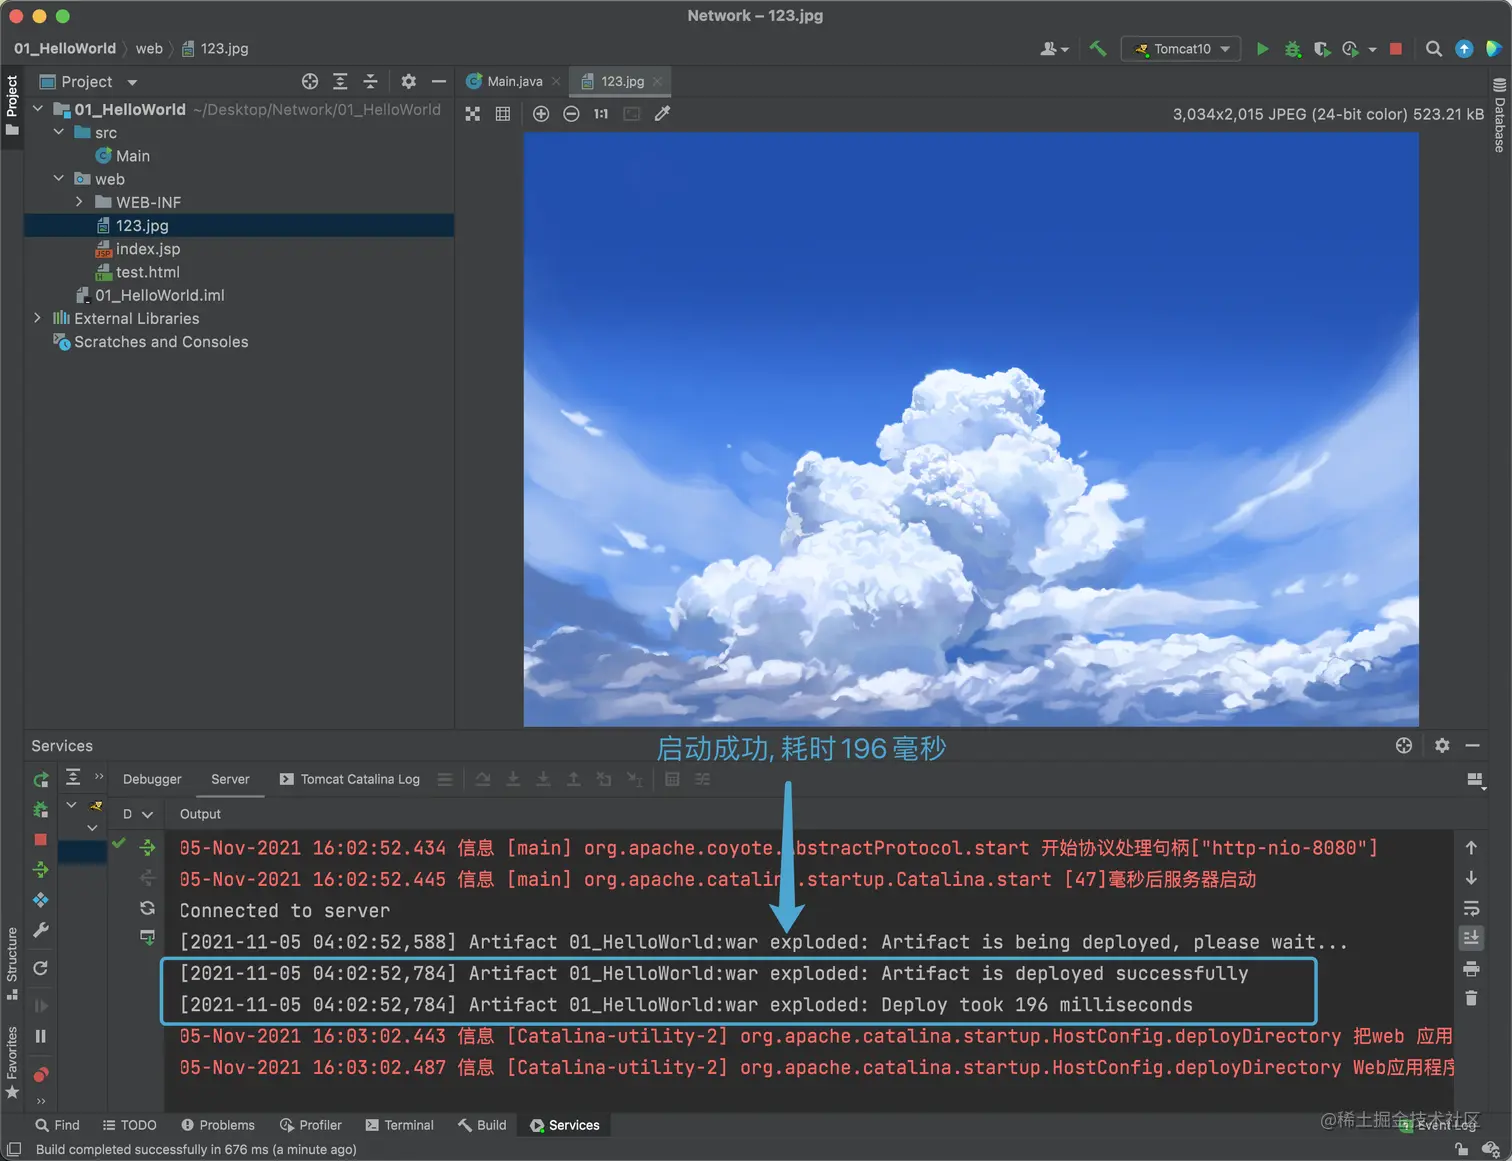Select the Debugger tab in Services
The height and width of the screenshot is (1161, 1512).
[152, 779]
